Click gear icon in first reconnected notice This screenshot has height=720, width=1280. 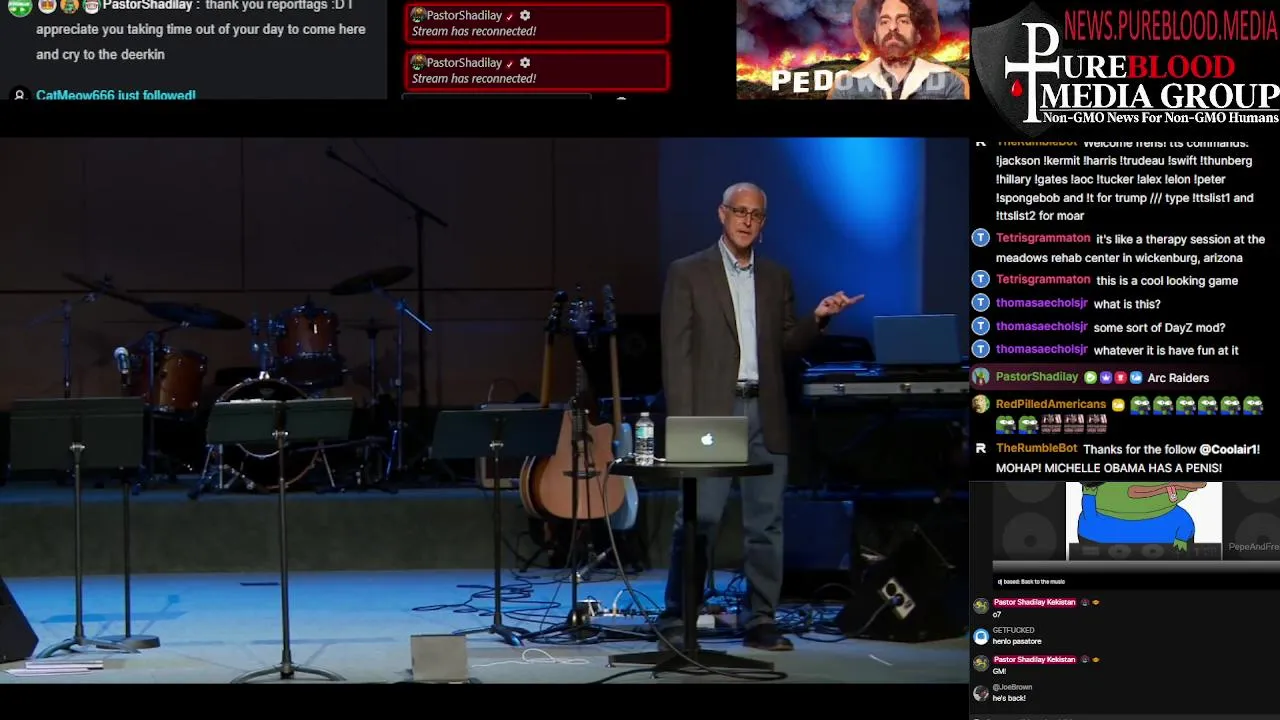tap(525, 16)
